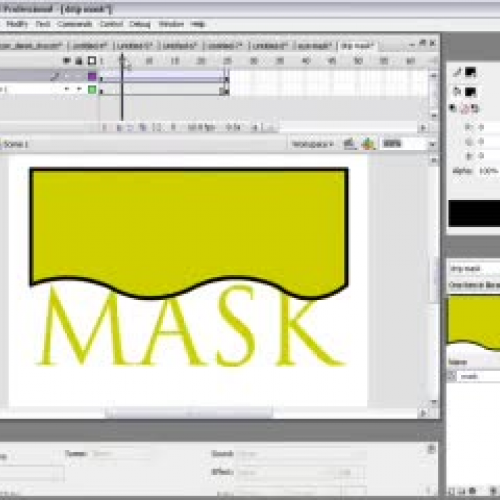Viewport: 500px width, 500px height.
Task: Click the Properties panel corner options icon
Action: [x=431, y=449]
